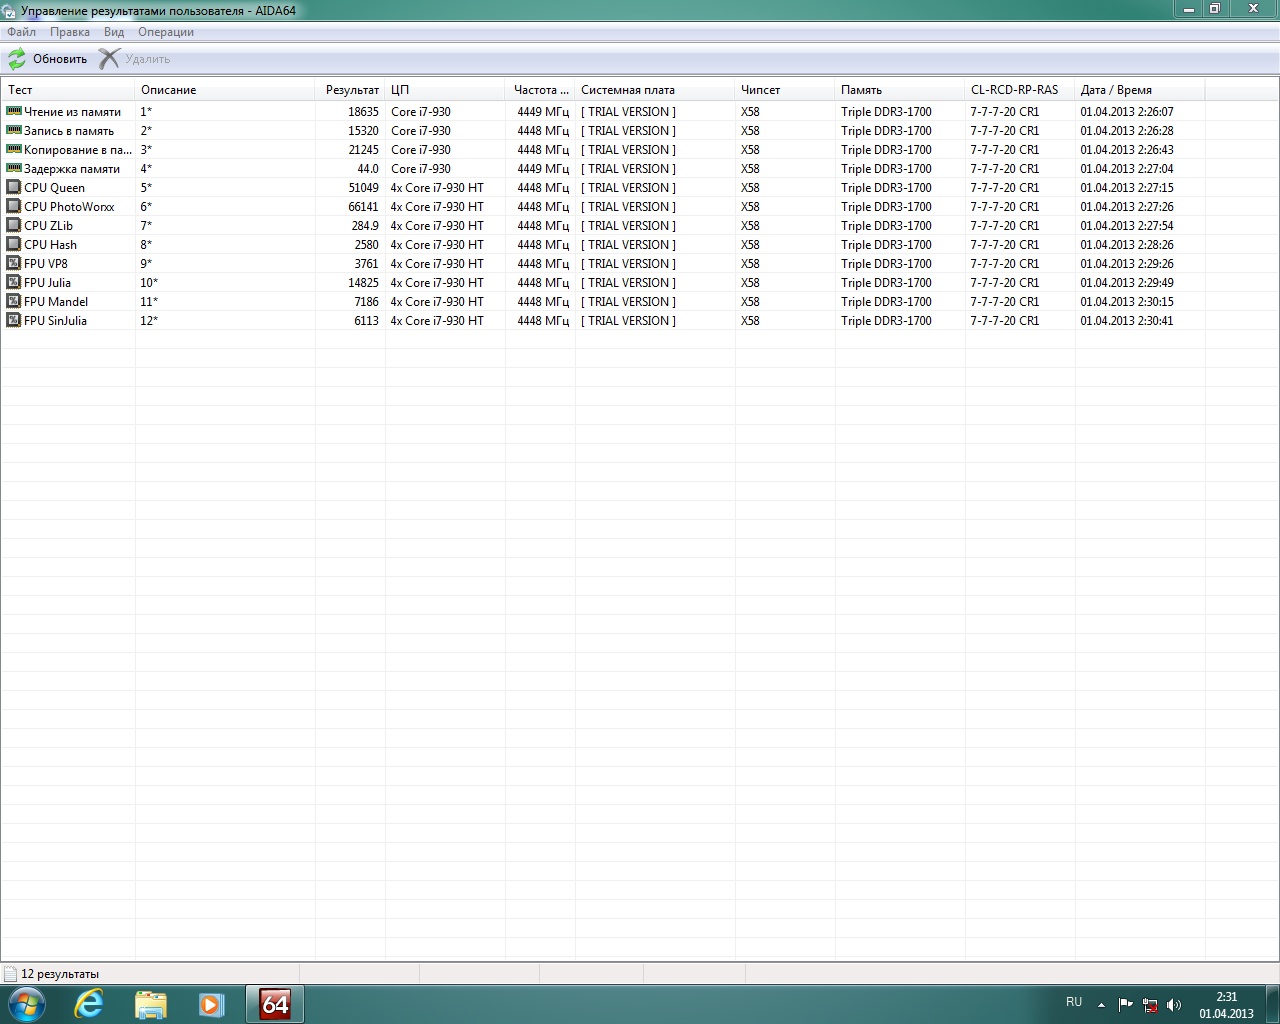This screenshot has height=1024, width=1280.
Task: Click AIDA64 window title icon
Action: click(10, 11)
